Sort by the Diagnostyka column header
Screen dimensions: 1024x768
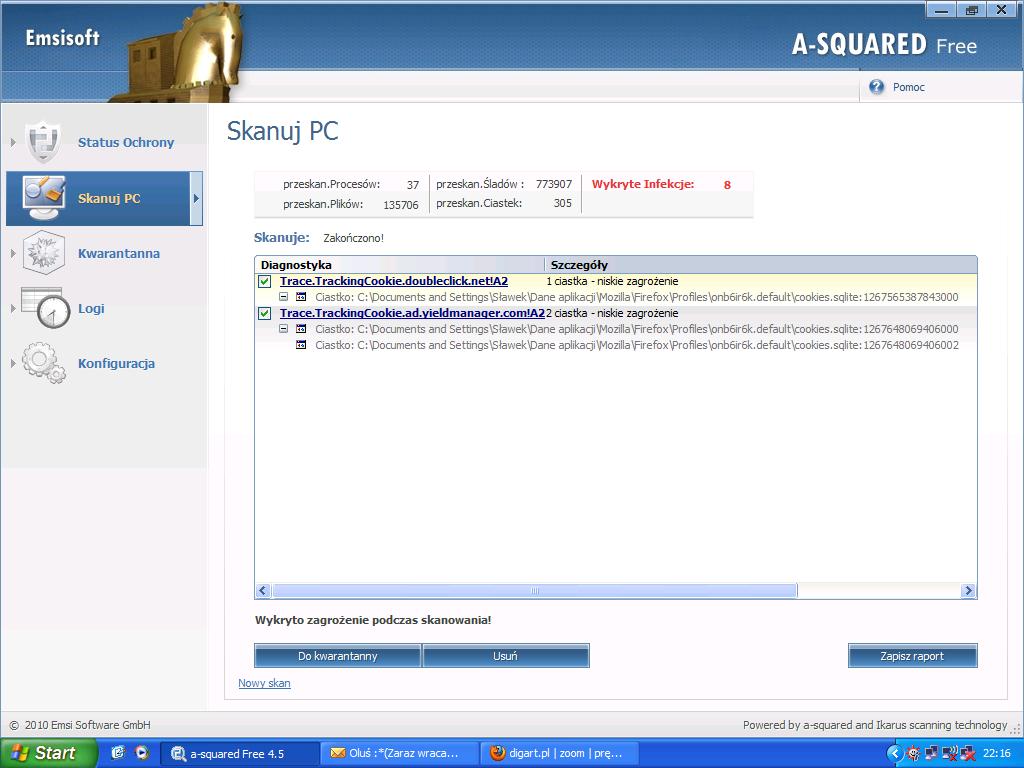point(400,264)
